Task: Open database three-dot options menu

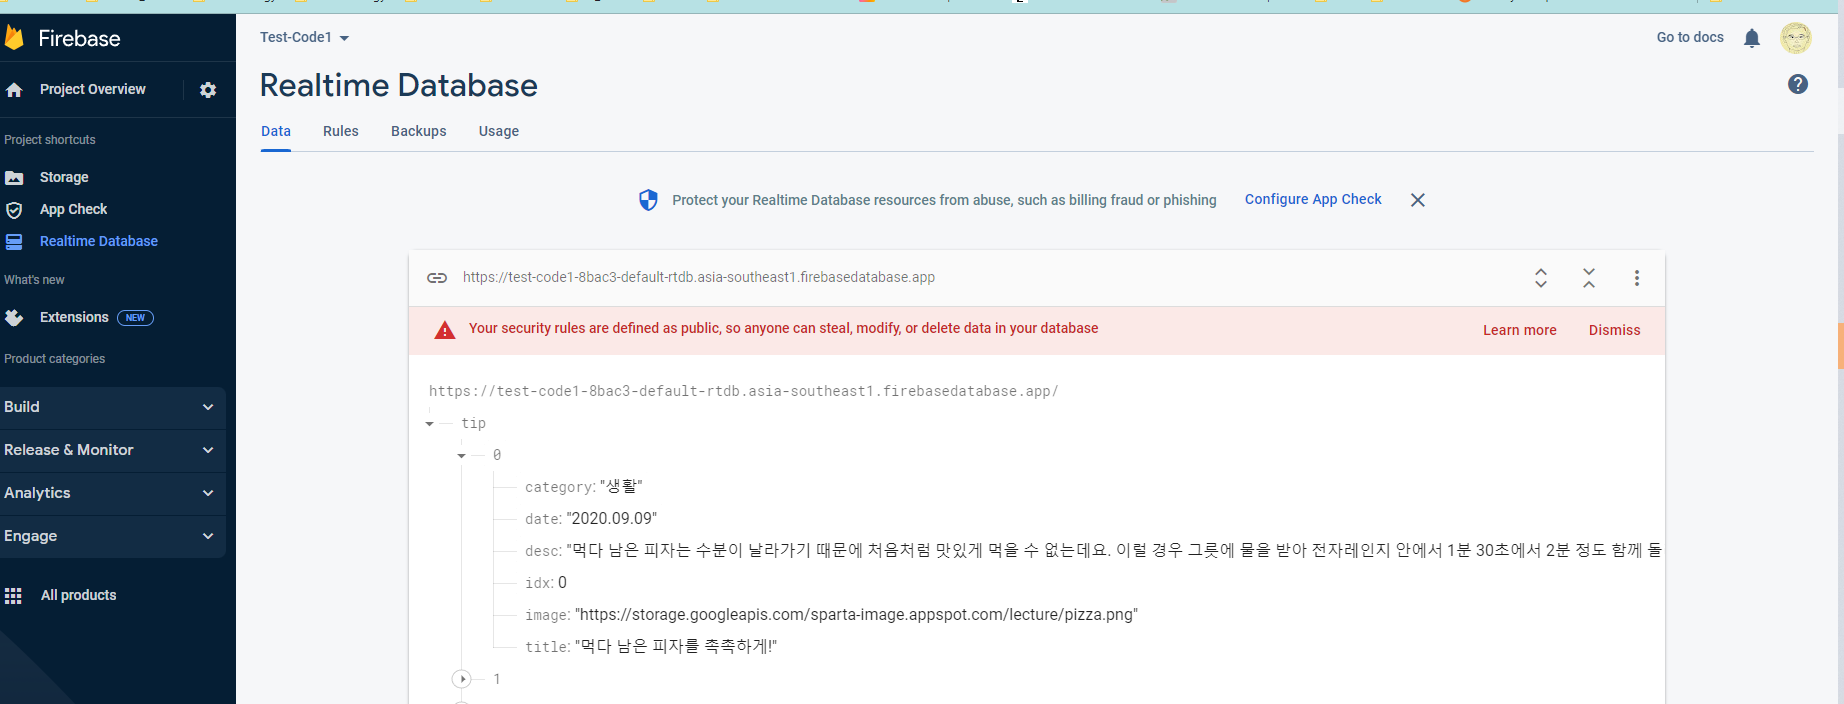Action: pyautogui.click(x=1637, y=278)
